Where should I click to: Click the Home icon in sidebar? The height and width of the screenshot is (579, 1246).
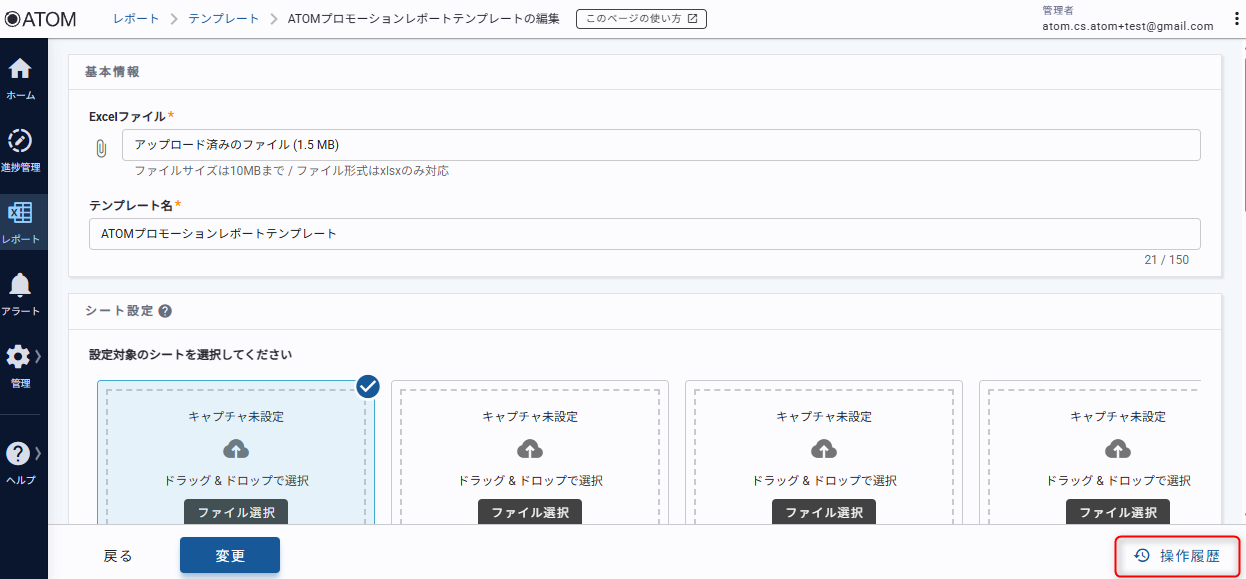[20, 70]
